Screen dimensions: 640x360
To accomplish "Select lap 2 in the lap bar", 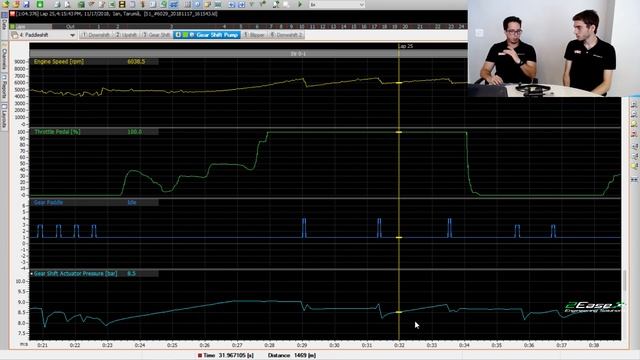I will click(x=118, y=27).
